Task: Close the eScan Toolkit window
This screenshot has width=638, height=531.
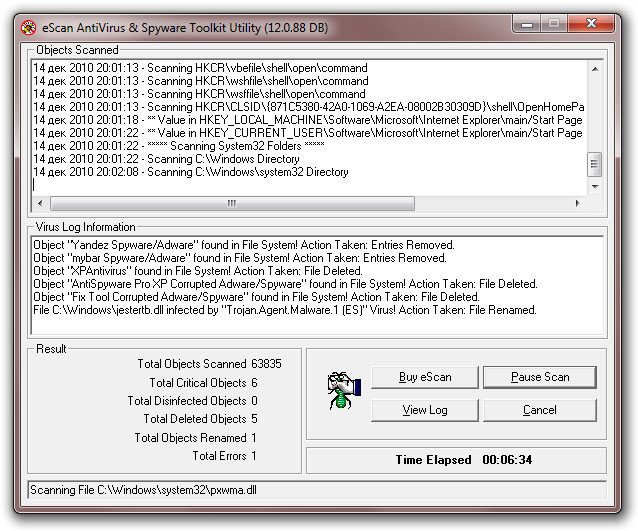Action: click(591, 24)
